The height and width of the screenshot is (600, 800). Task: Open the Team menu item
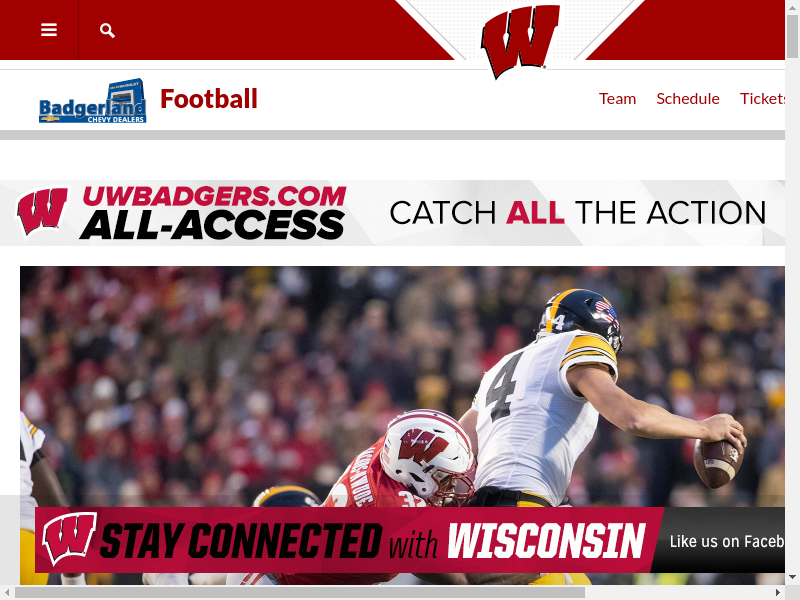(x=617, y=98)
